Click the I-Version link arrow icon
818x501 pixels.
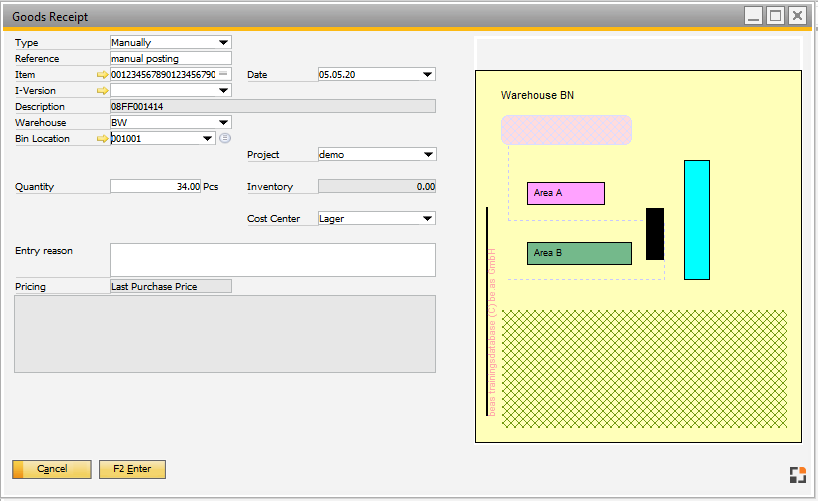[102, 91]
